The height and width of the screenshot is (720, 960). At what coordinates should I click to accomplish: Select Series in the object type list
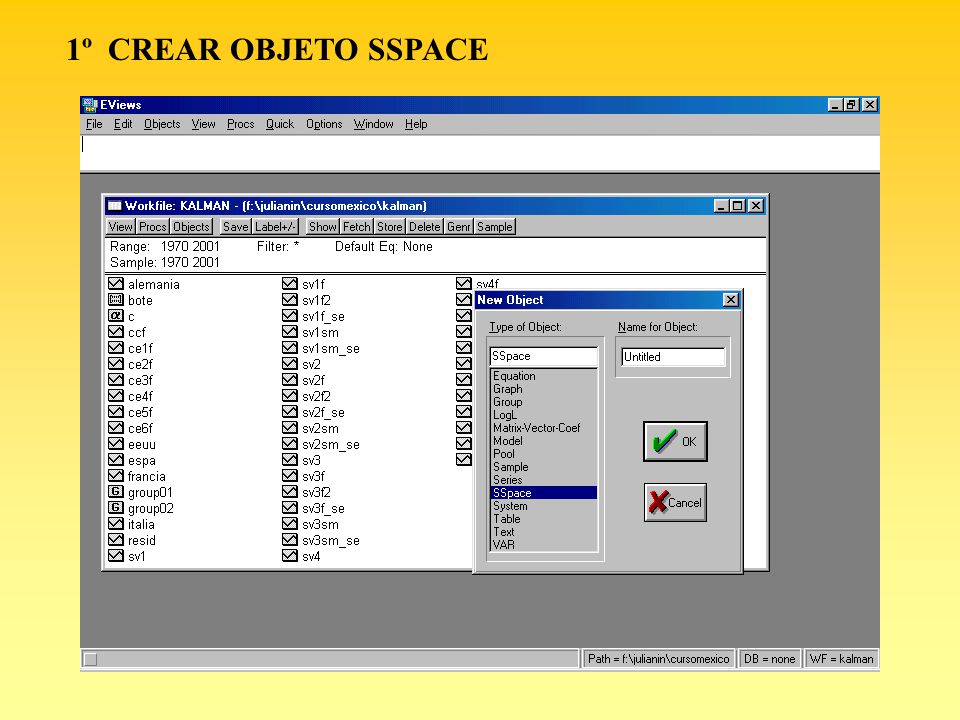(x=544, y=480)
